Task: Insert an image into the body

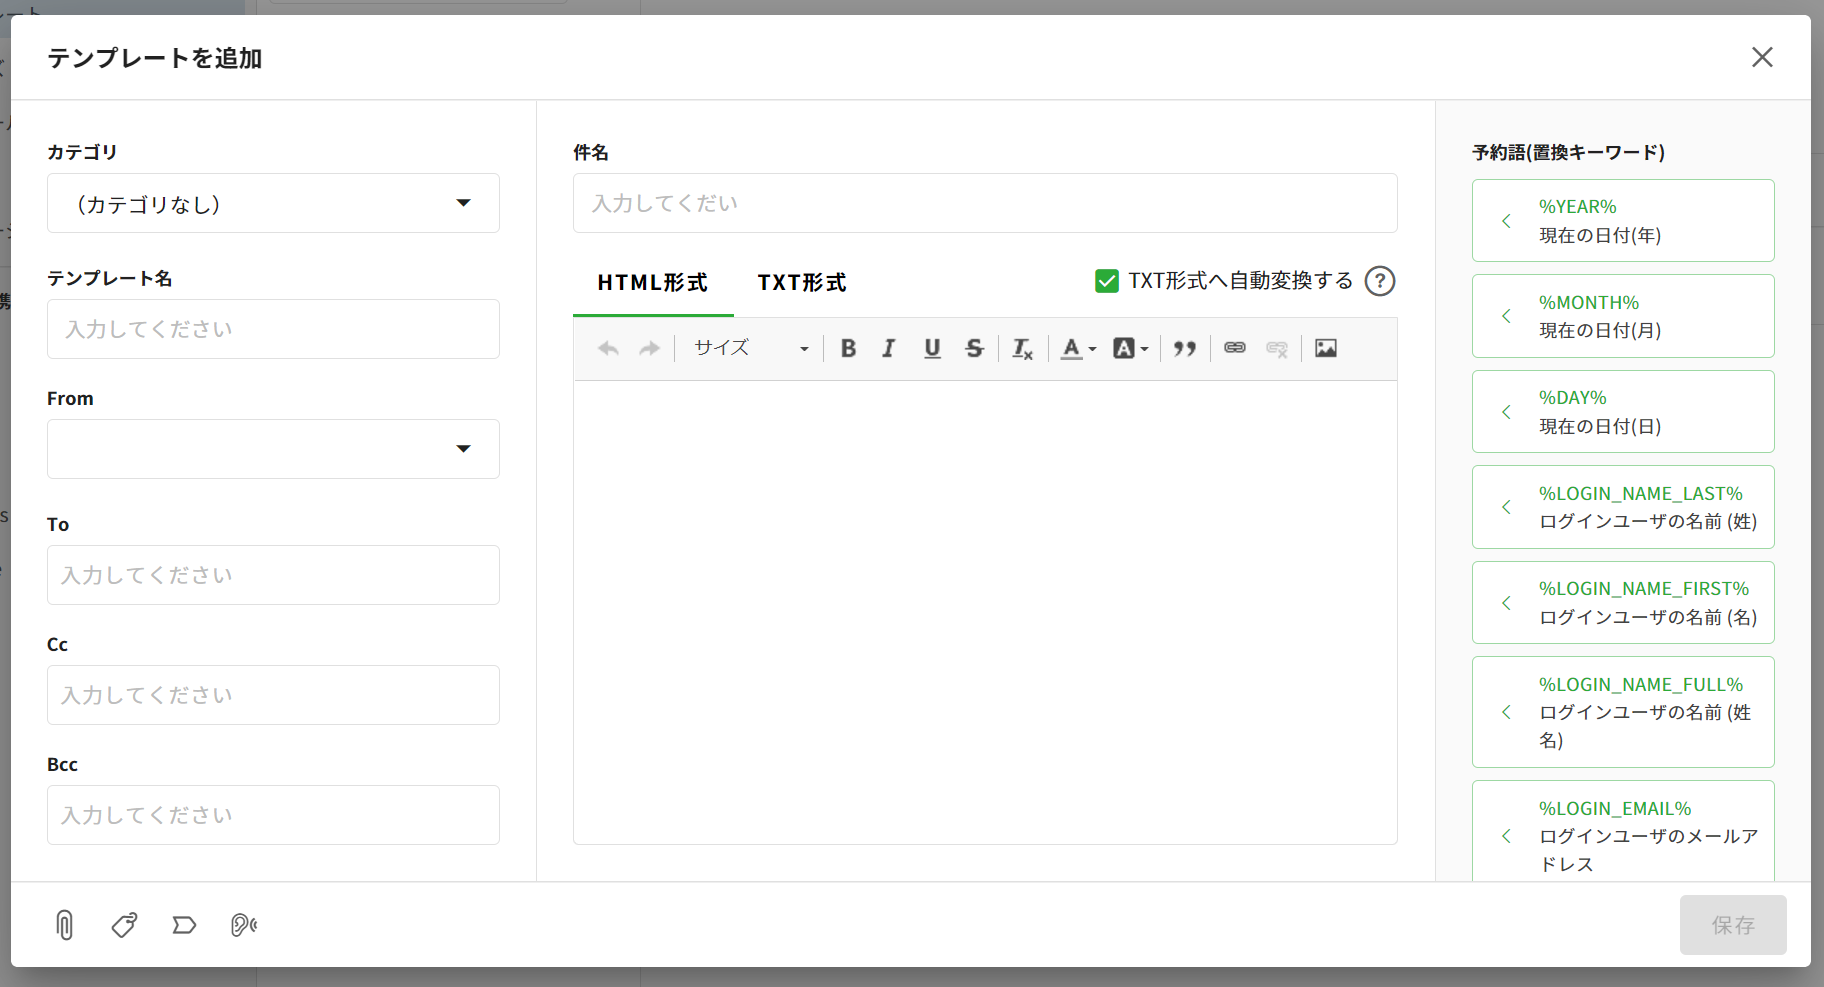Action: [x=1326, y=348]
